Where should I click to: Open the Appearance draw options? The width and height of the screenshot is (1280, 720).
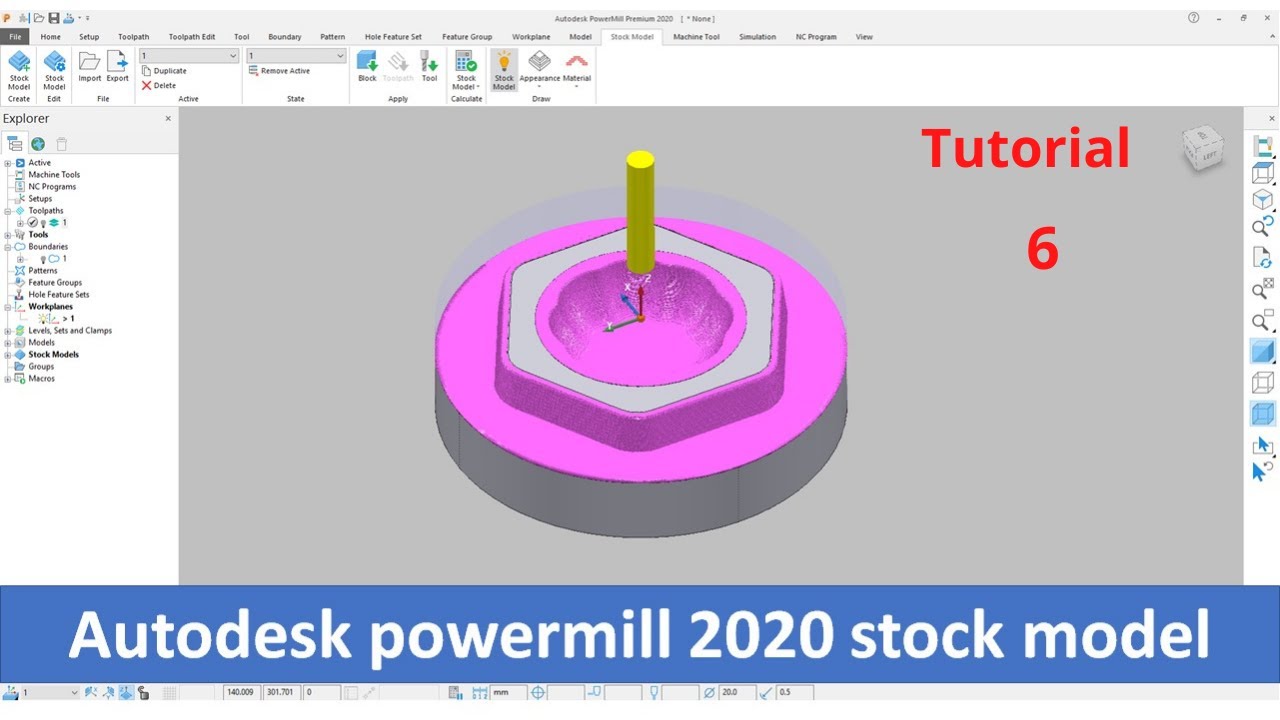pyautogui.click(x=539, y=69)
